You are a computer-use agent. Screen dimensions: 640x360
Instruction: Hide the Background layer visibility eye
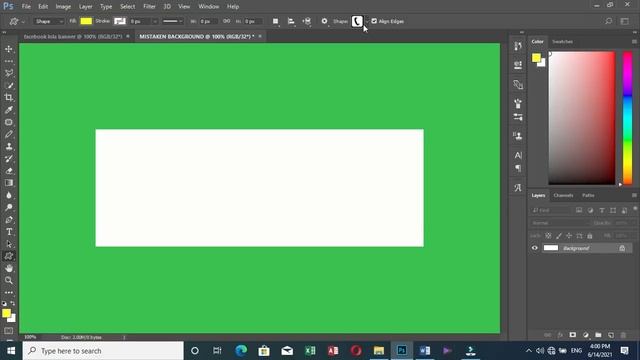[x=535, y=248]
